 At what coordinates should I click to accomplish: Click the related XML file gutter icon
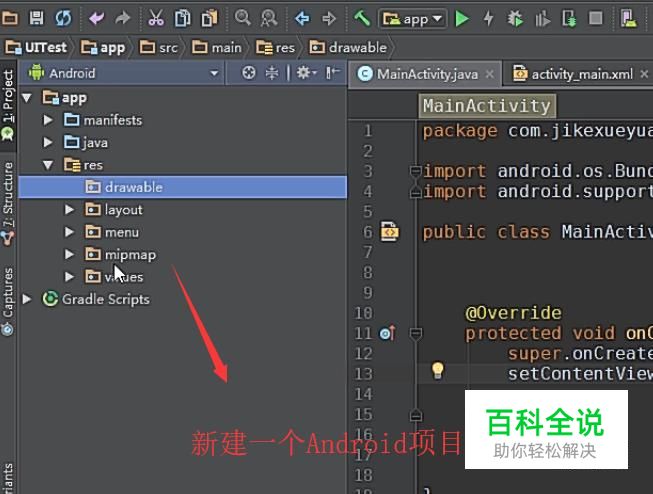[389, 232]
